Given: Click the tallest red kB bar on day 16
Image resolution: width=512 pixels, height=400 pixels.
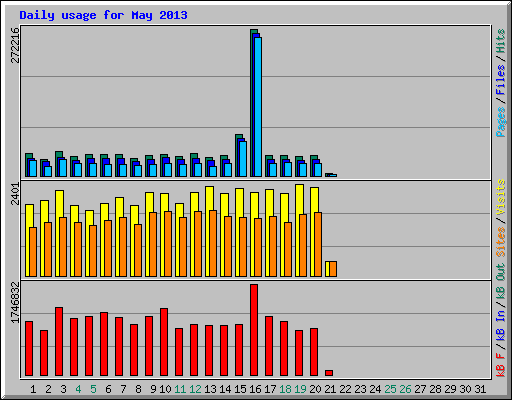Looking at the screenshot, I should tap(254, 330).
